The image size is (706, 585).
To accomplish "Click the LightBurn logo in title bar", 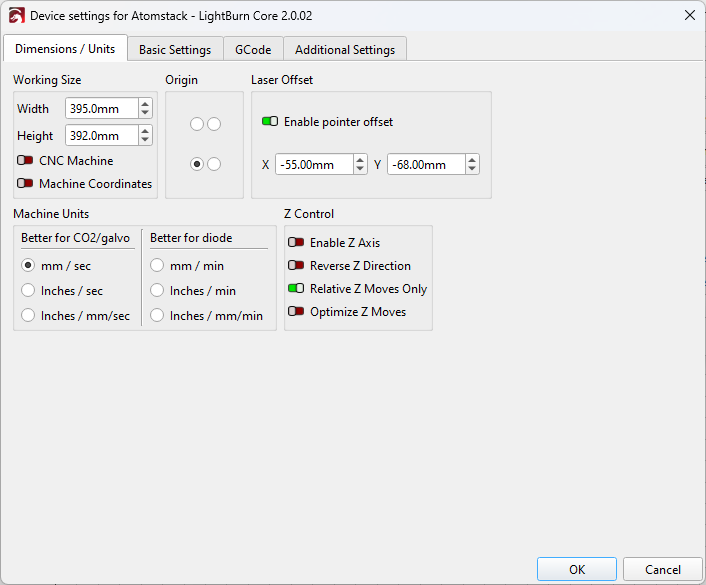I will (x=16, y=16).
